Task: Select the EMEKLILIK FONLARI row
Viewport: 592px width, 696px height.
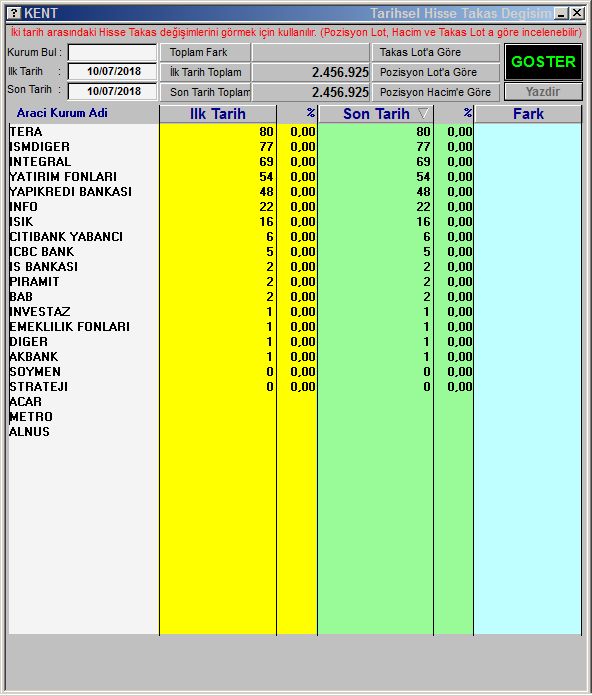Action: 295,327
